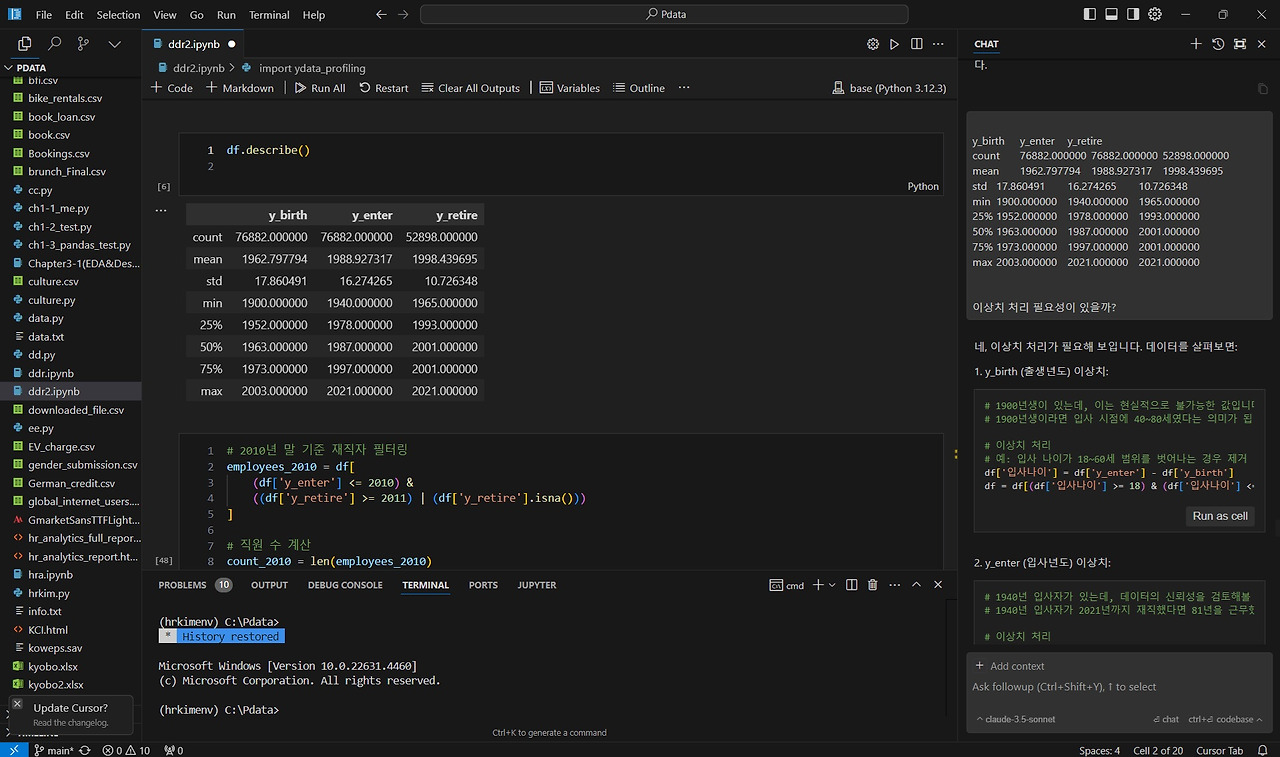Toggle the primary sidebar layout button
The height and width of the screenshot is (757, 1280).
1089,15
